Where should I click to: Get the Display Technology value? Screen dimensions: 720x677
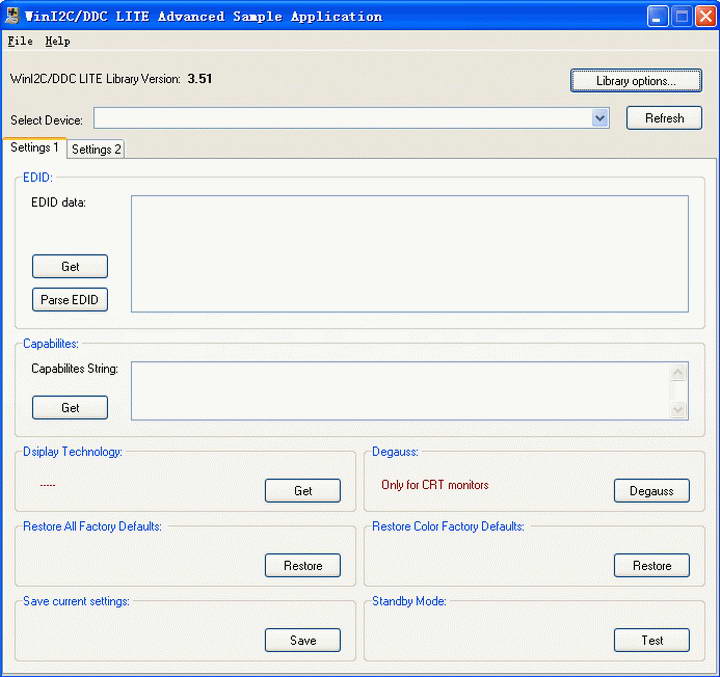(x=303, y=491)
